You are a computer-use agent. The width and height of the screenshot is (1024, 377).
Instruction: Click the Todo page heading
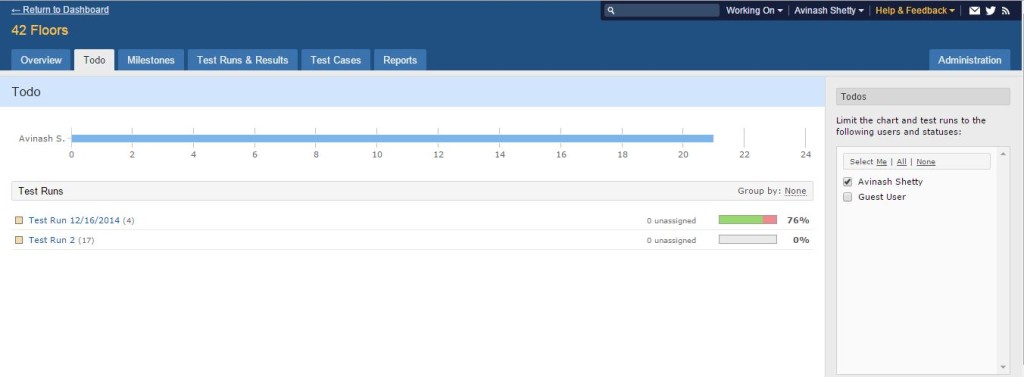click(x=26, y=92)
